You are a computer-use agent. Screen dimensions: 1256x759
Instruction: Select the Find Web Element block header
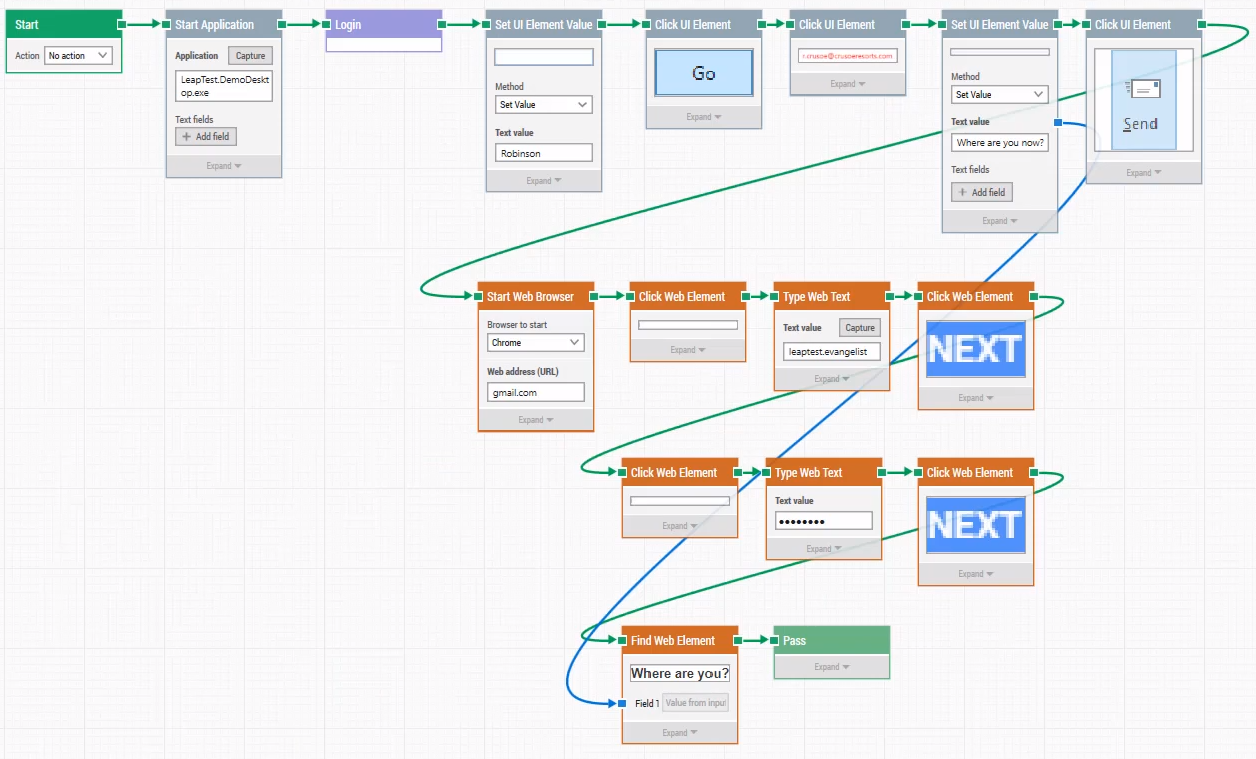point(680,640)
